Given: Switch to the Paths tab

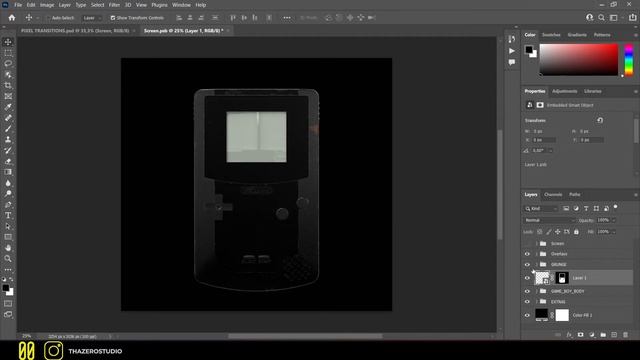Looking at the screenshot, I should (x=575, y=195).
